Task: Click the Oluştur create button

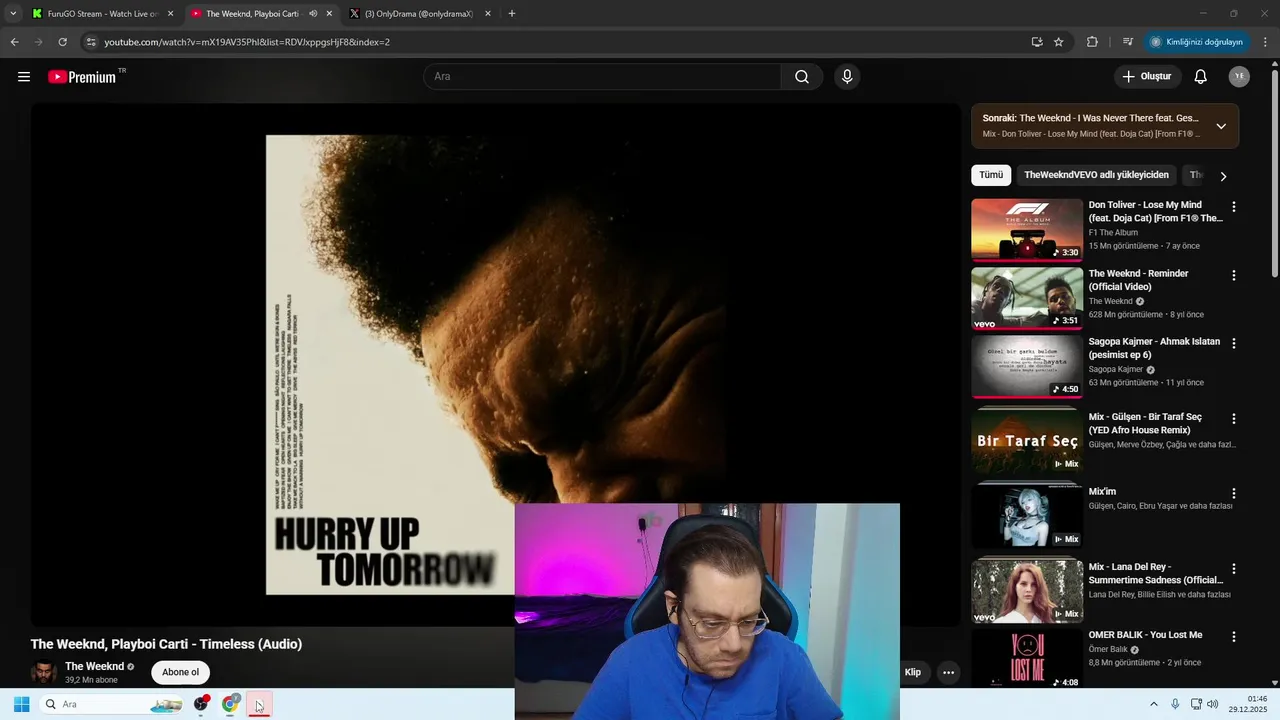Action: [1146, 77]
